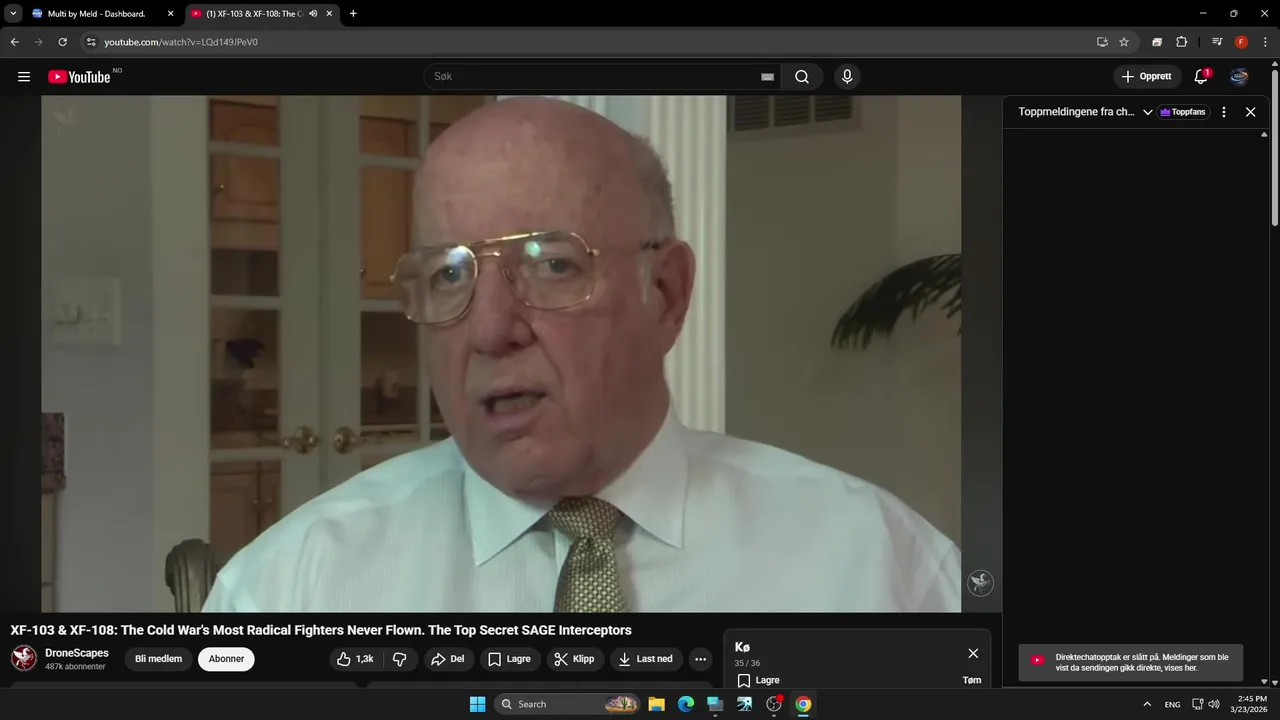Open YouTube notifications bell
Viewport: 1280px width, 720px height.
pyautogui.click(x=1201, y=77)
